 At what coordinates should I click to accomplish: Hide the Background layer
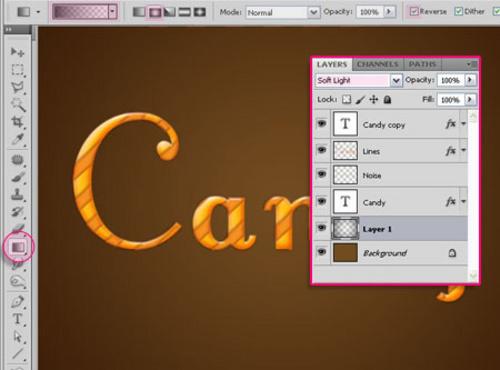click(322, 252)
